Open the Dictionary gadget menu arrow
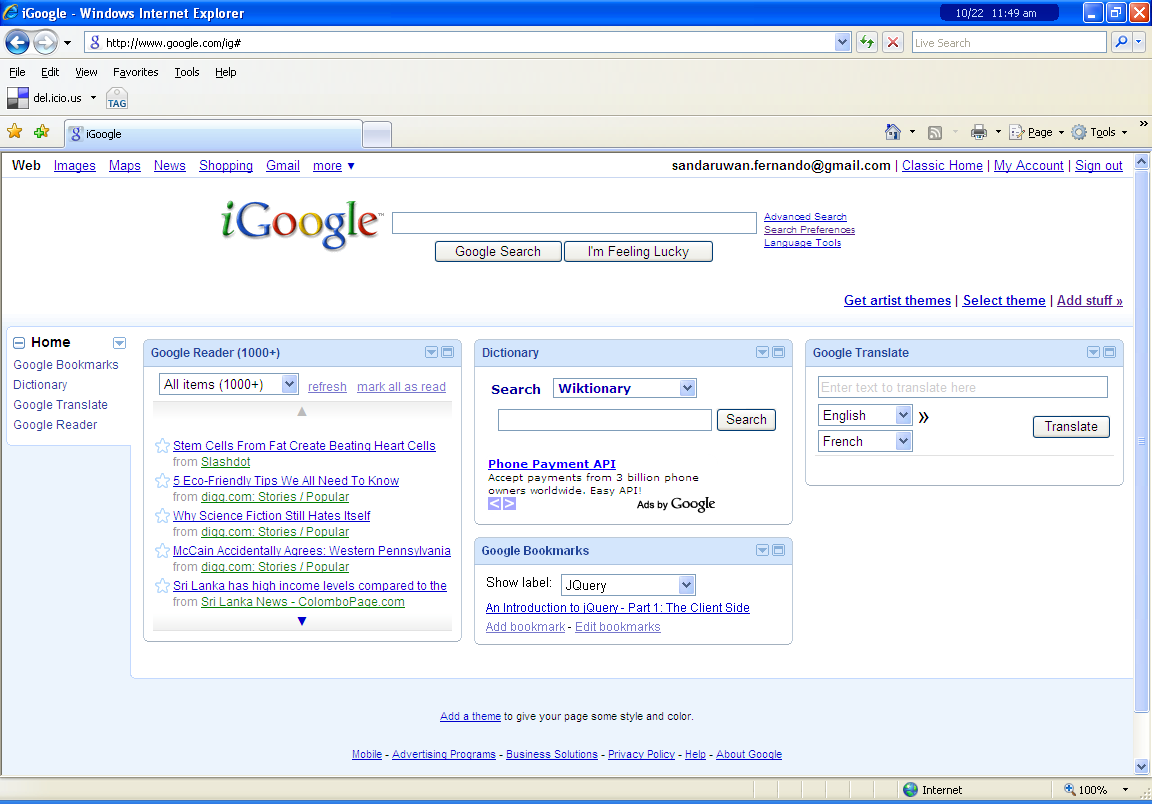 (x=763, y=352)
